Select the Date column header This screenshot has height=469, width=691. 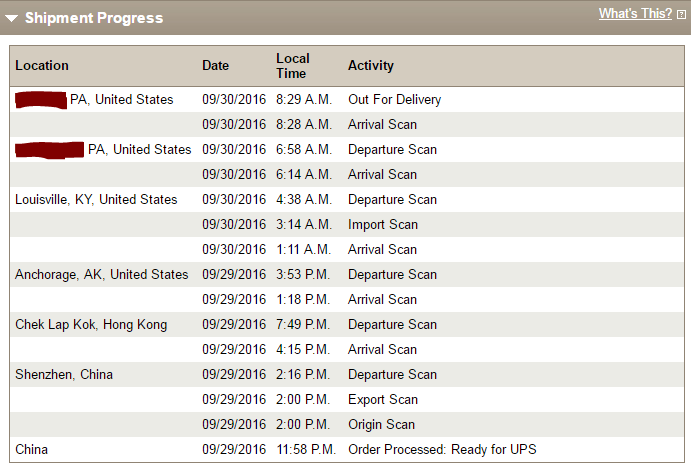(x=215, y=65)
